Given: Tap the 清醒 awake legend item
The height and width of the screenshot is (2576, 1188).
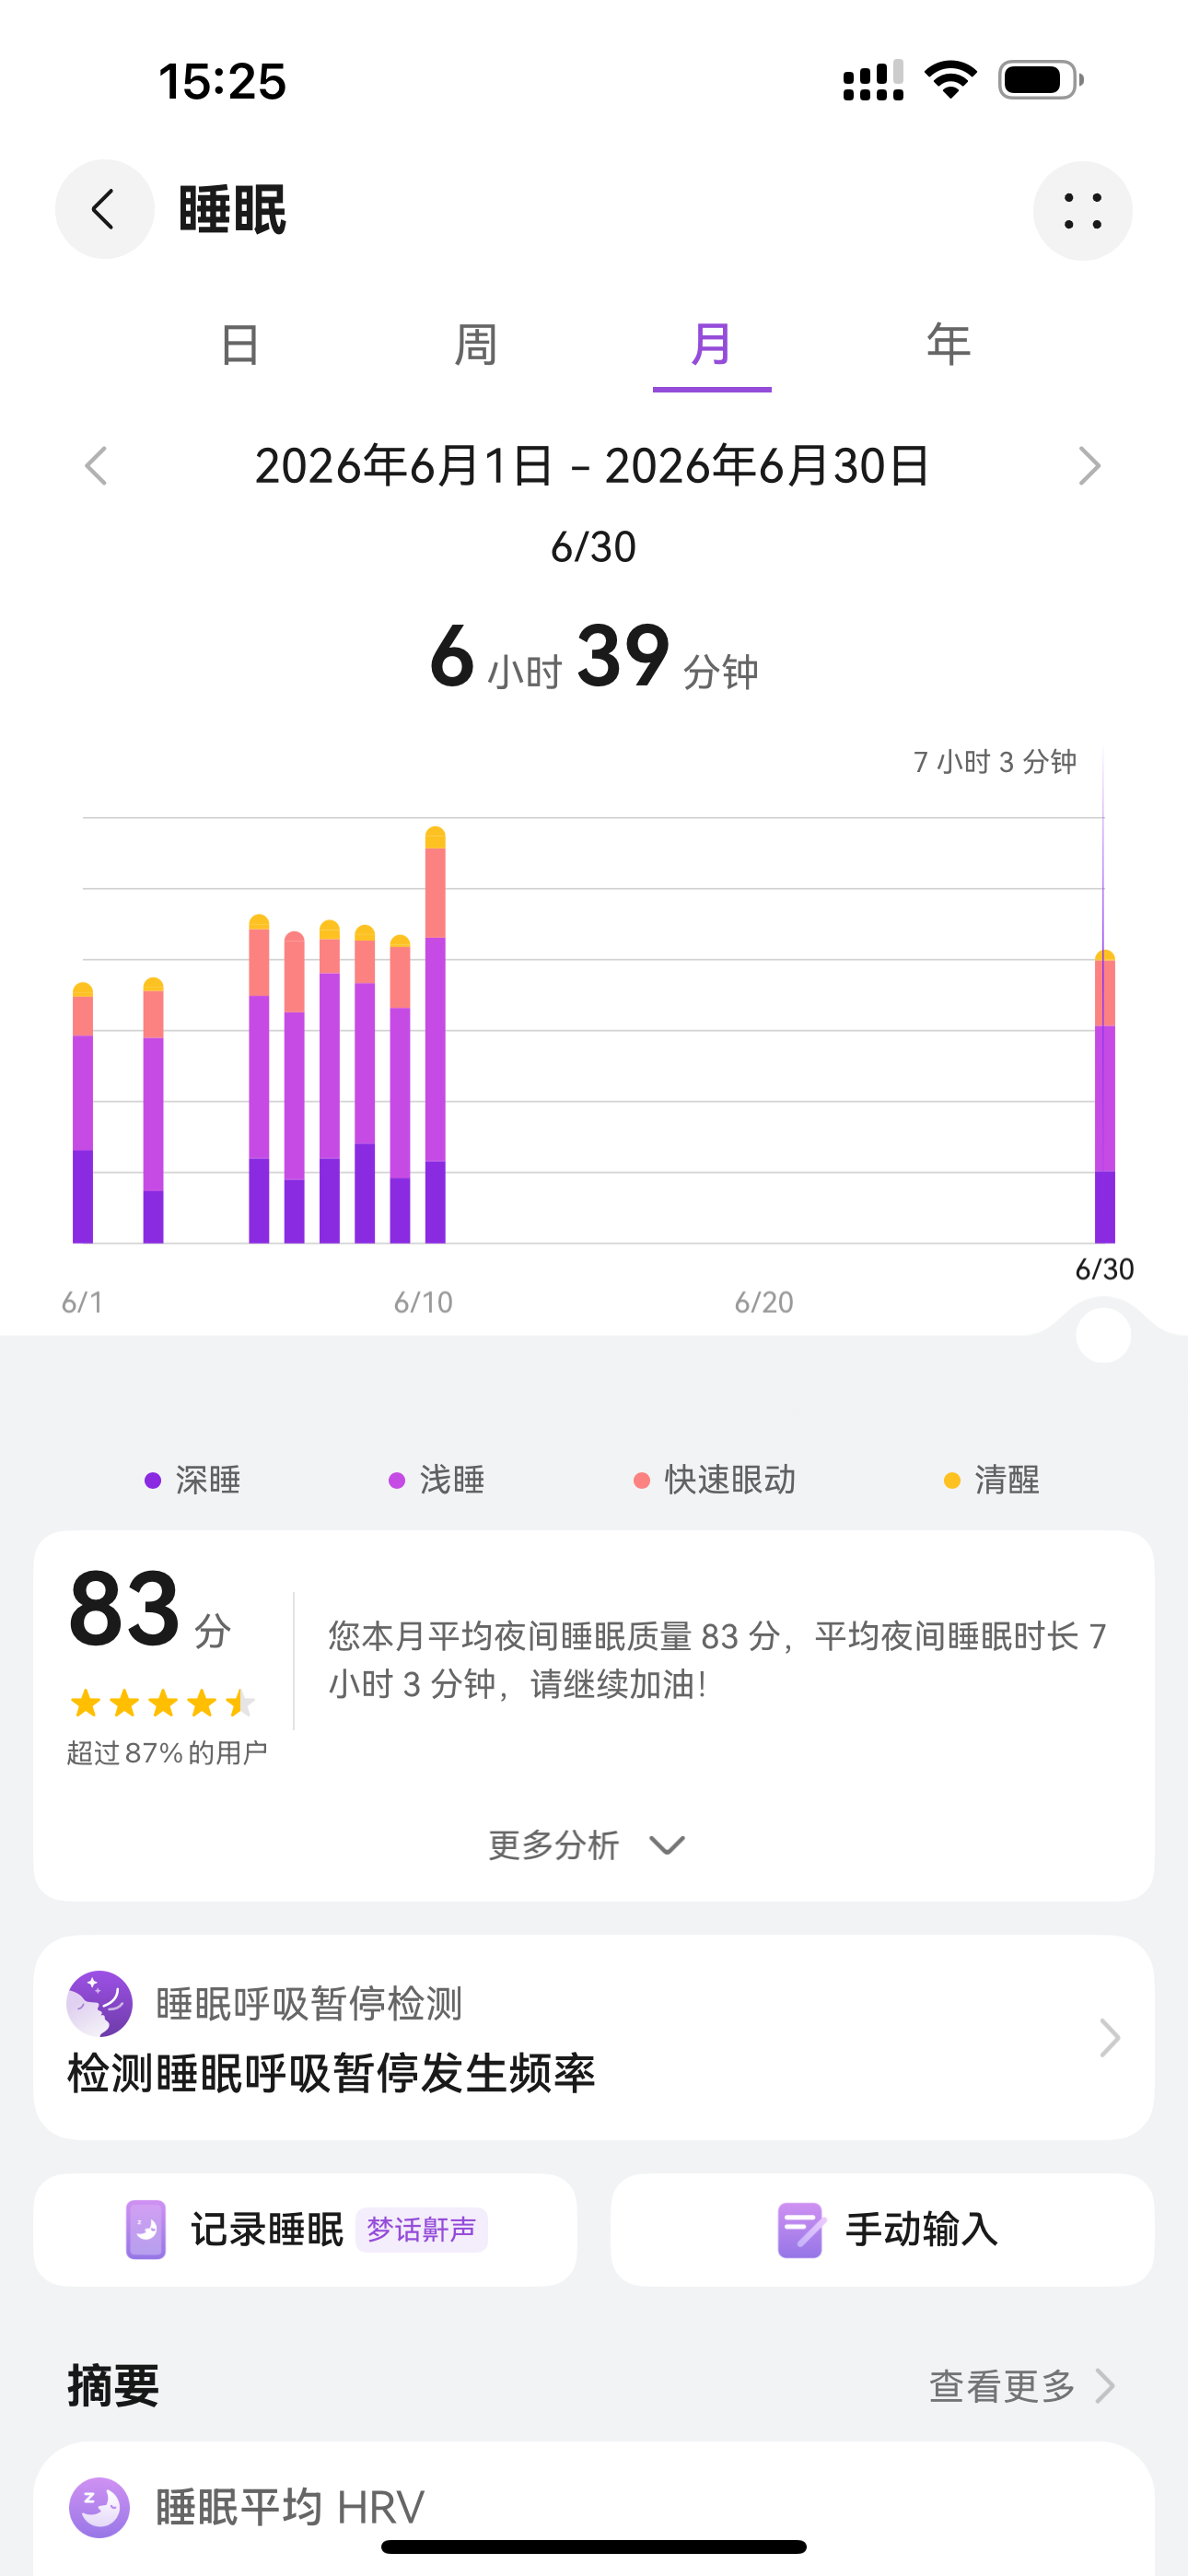Looking at the screenshot, I should click(x=991, y=1480).
